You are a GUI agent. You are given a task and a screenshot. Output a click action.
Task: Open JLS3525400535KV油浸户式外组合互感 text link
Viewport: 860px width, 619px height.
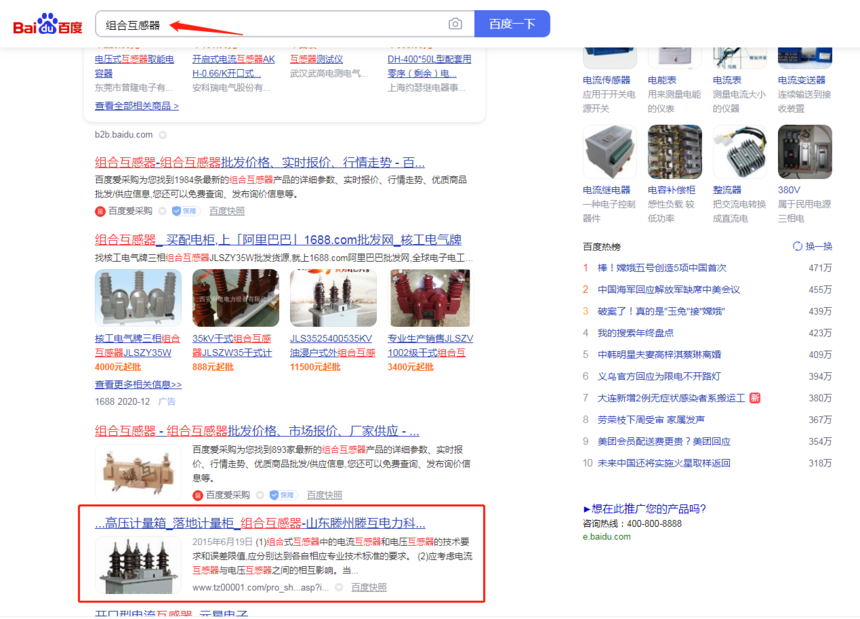pos(332,345)
